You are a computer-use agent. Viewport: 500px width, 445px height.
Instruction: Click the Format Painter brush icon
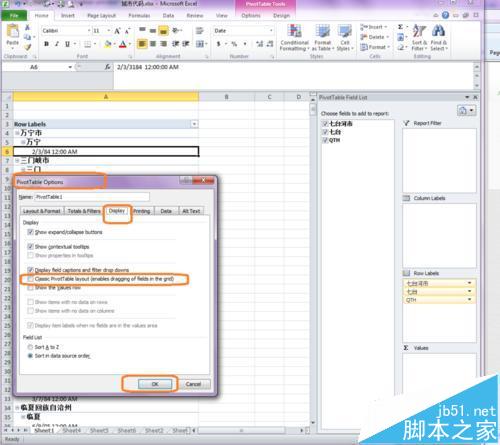(x=27, y=47)
